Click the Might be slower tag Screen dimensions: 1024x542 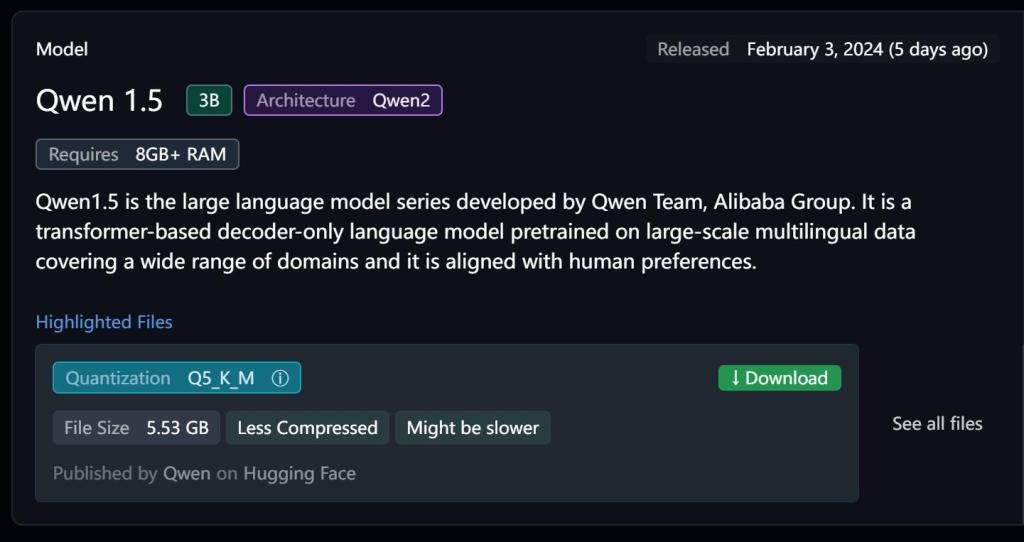point(473,428)
